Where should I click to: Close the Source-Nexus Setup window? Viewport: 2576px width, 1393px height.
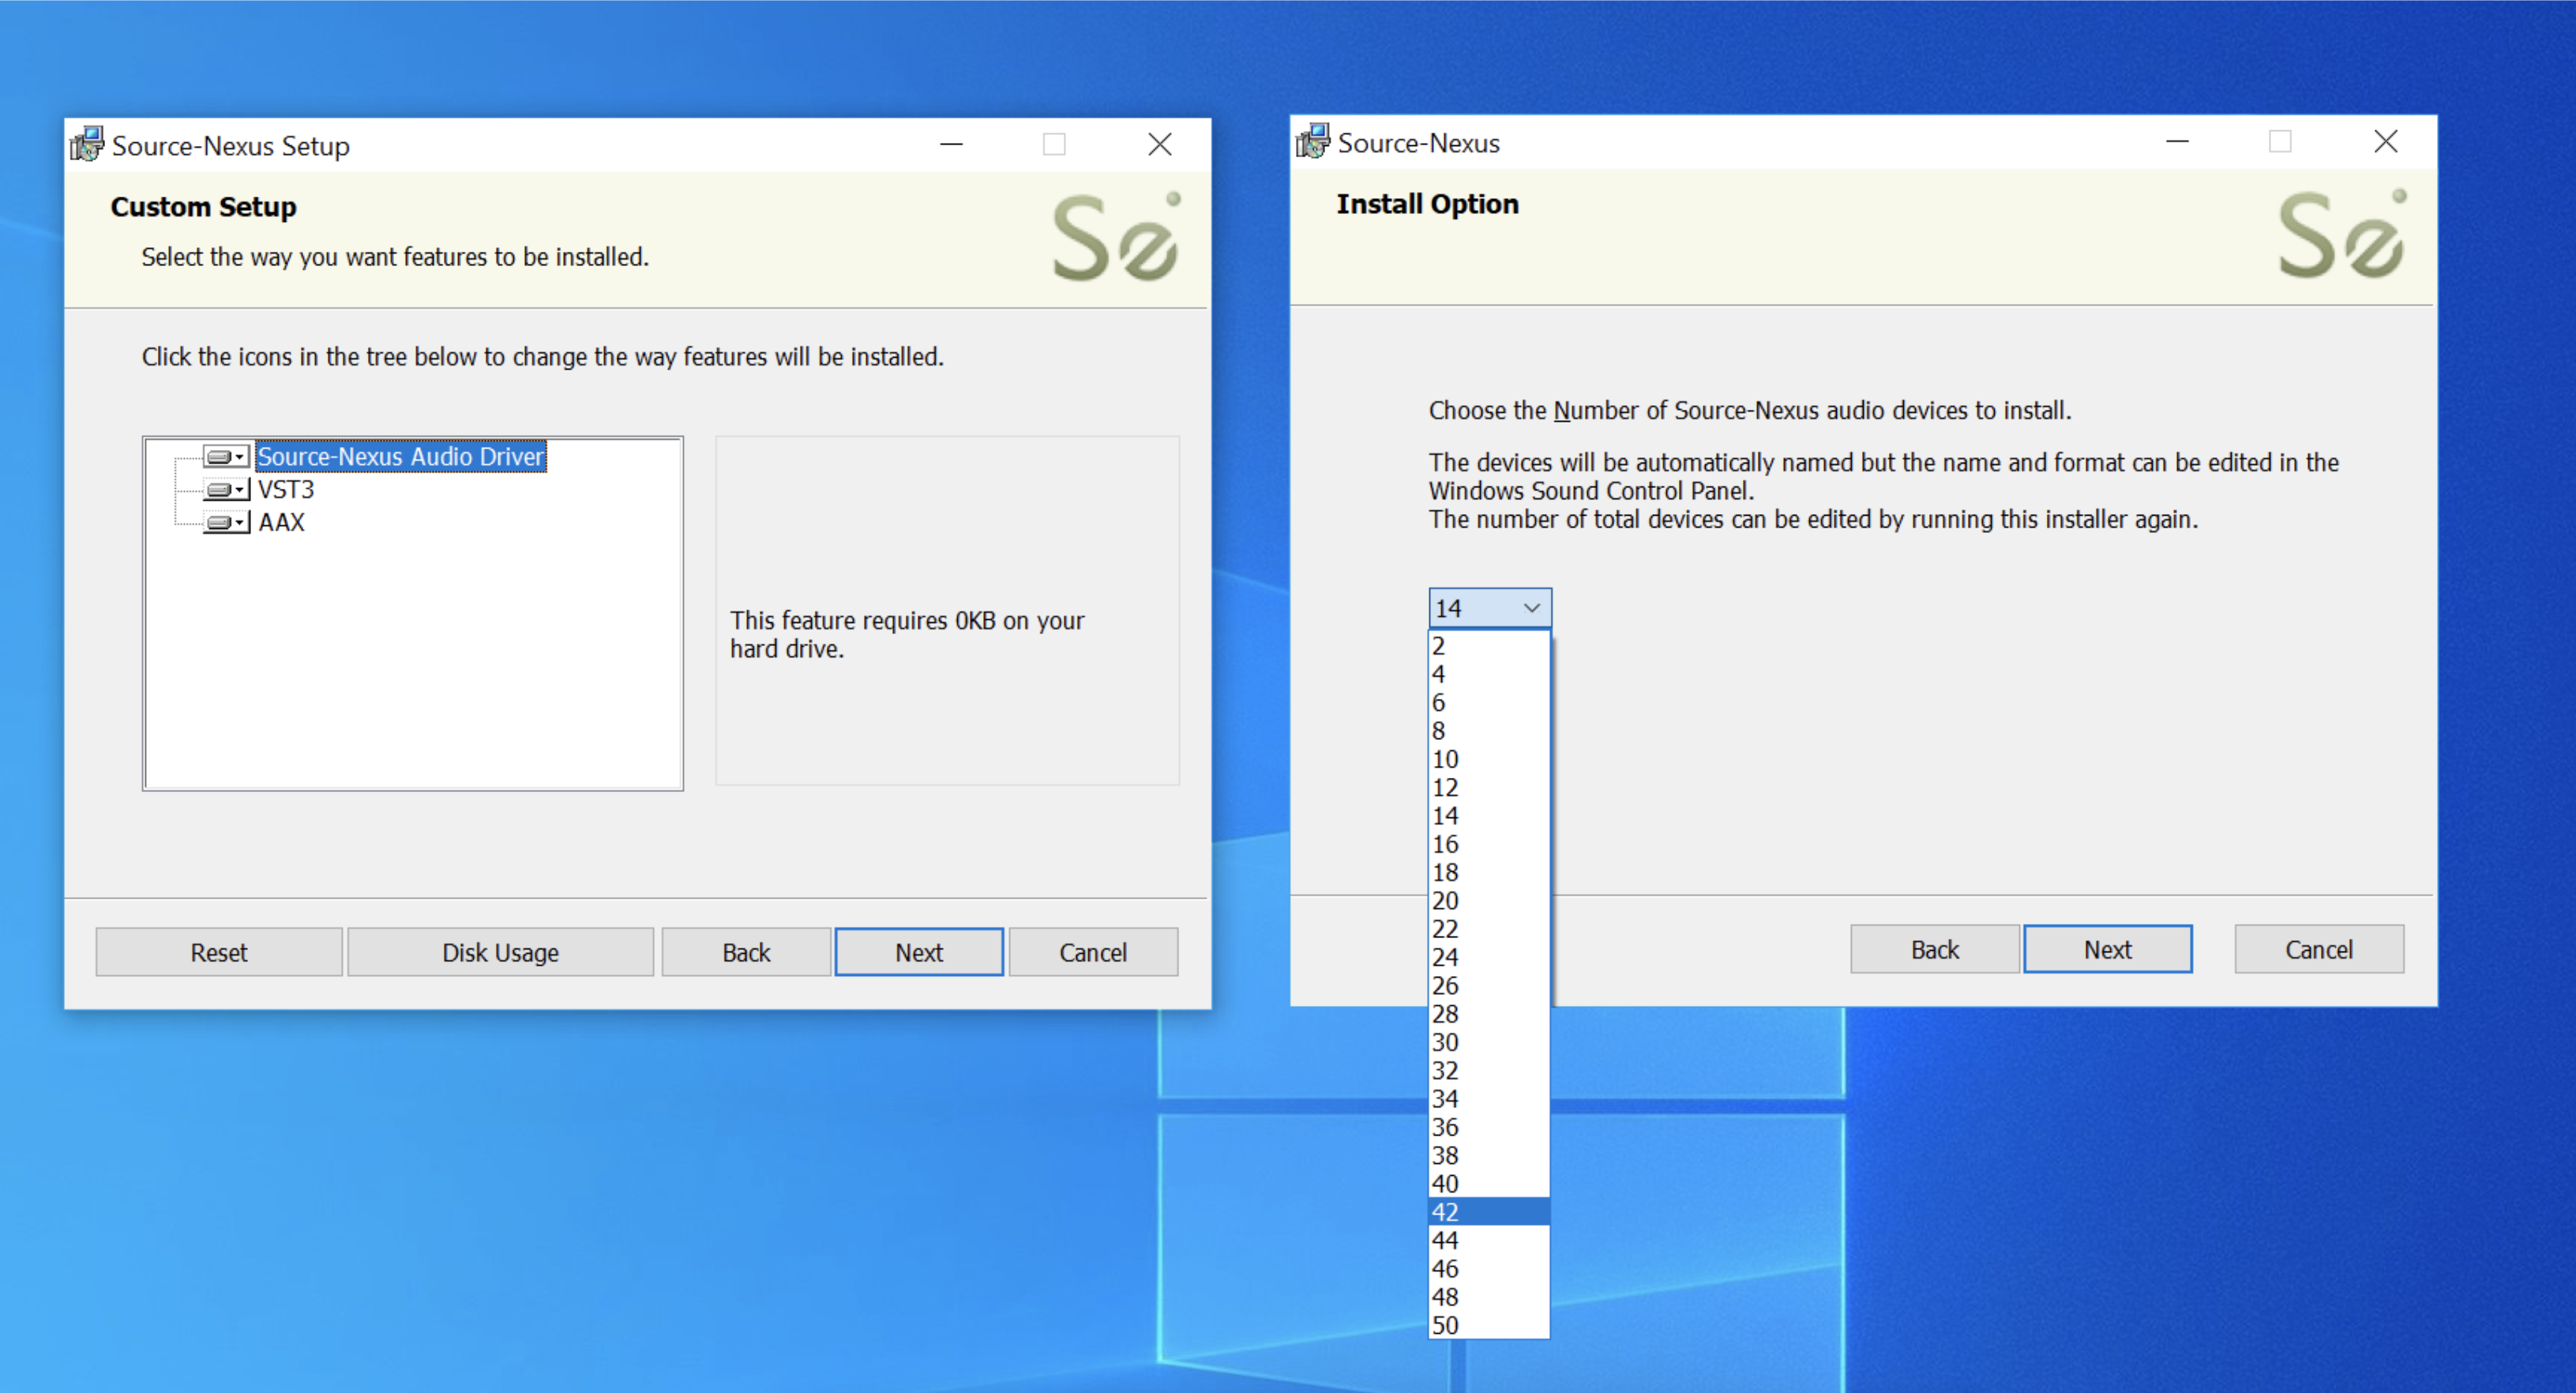(x=1160, y=145)
